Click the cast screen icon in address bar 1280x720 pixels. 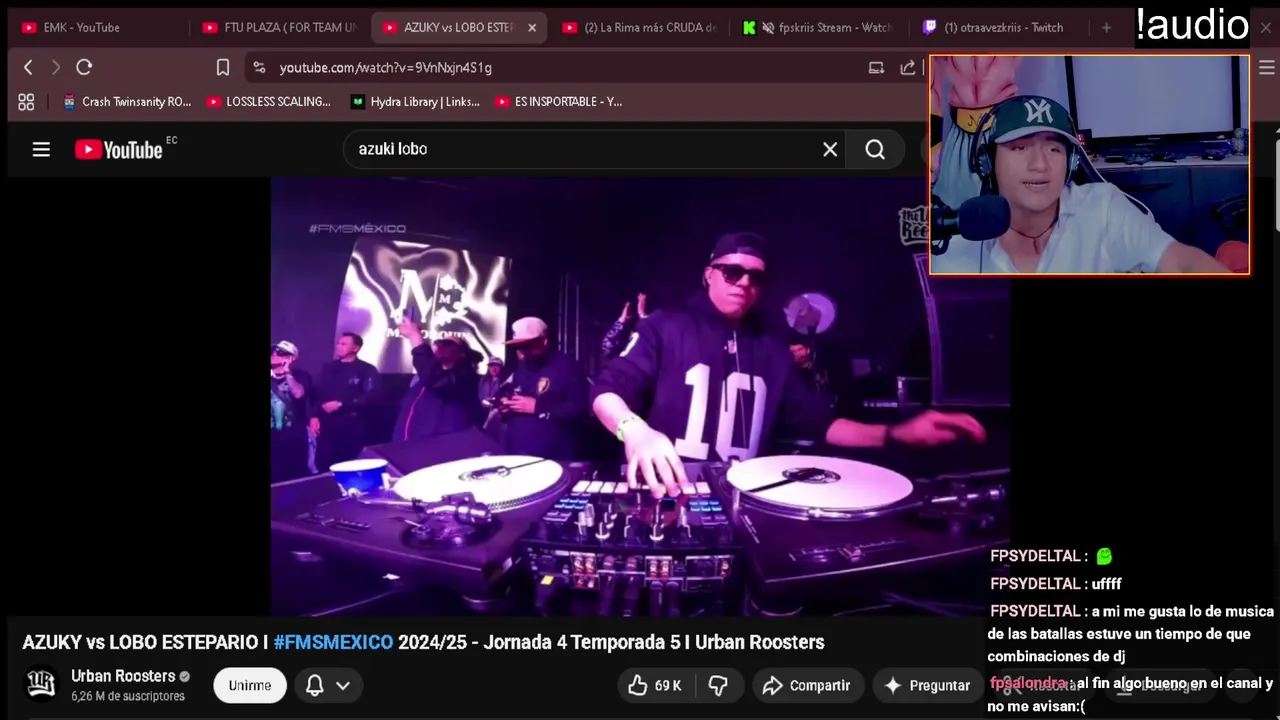pyautogui.click(x=876, y=67)
